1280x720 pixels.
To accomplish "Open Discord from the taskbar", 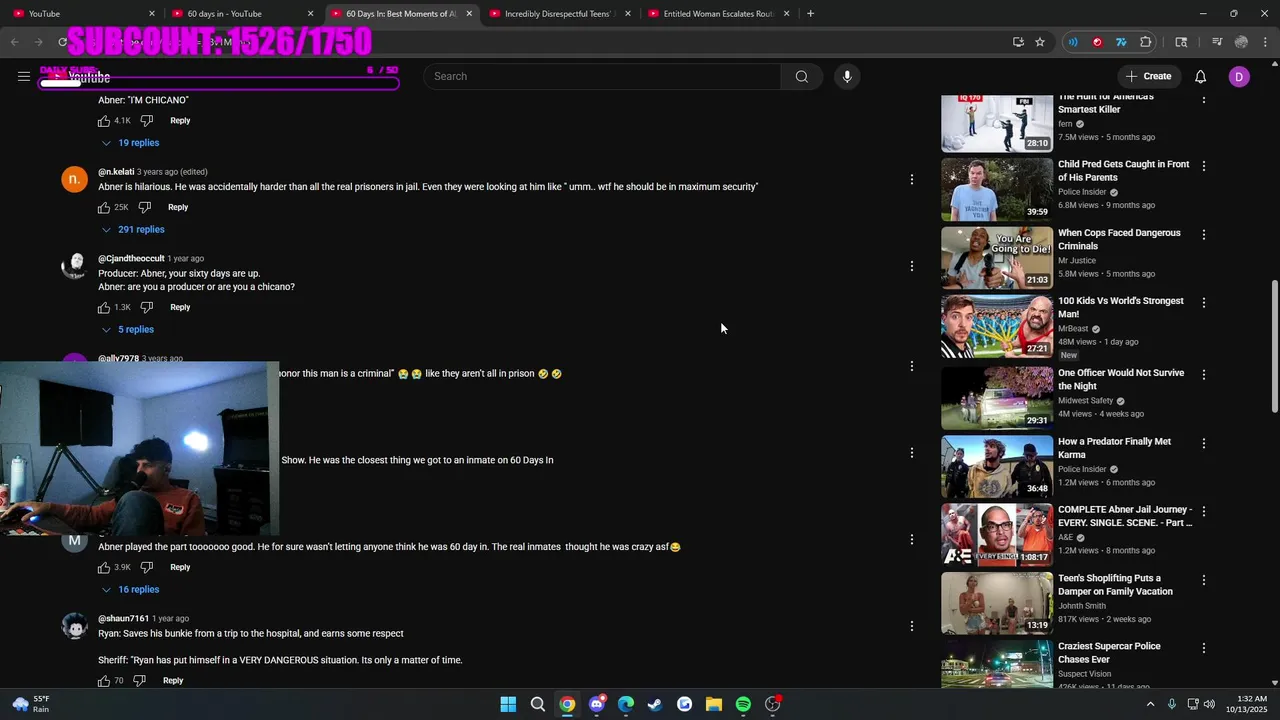I will (x=597, y=704).
